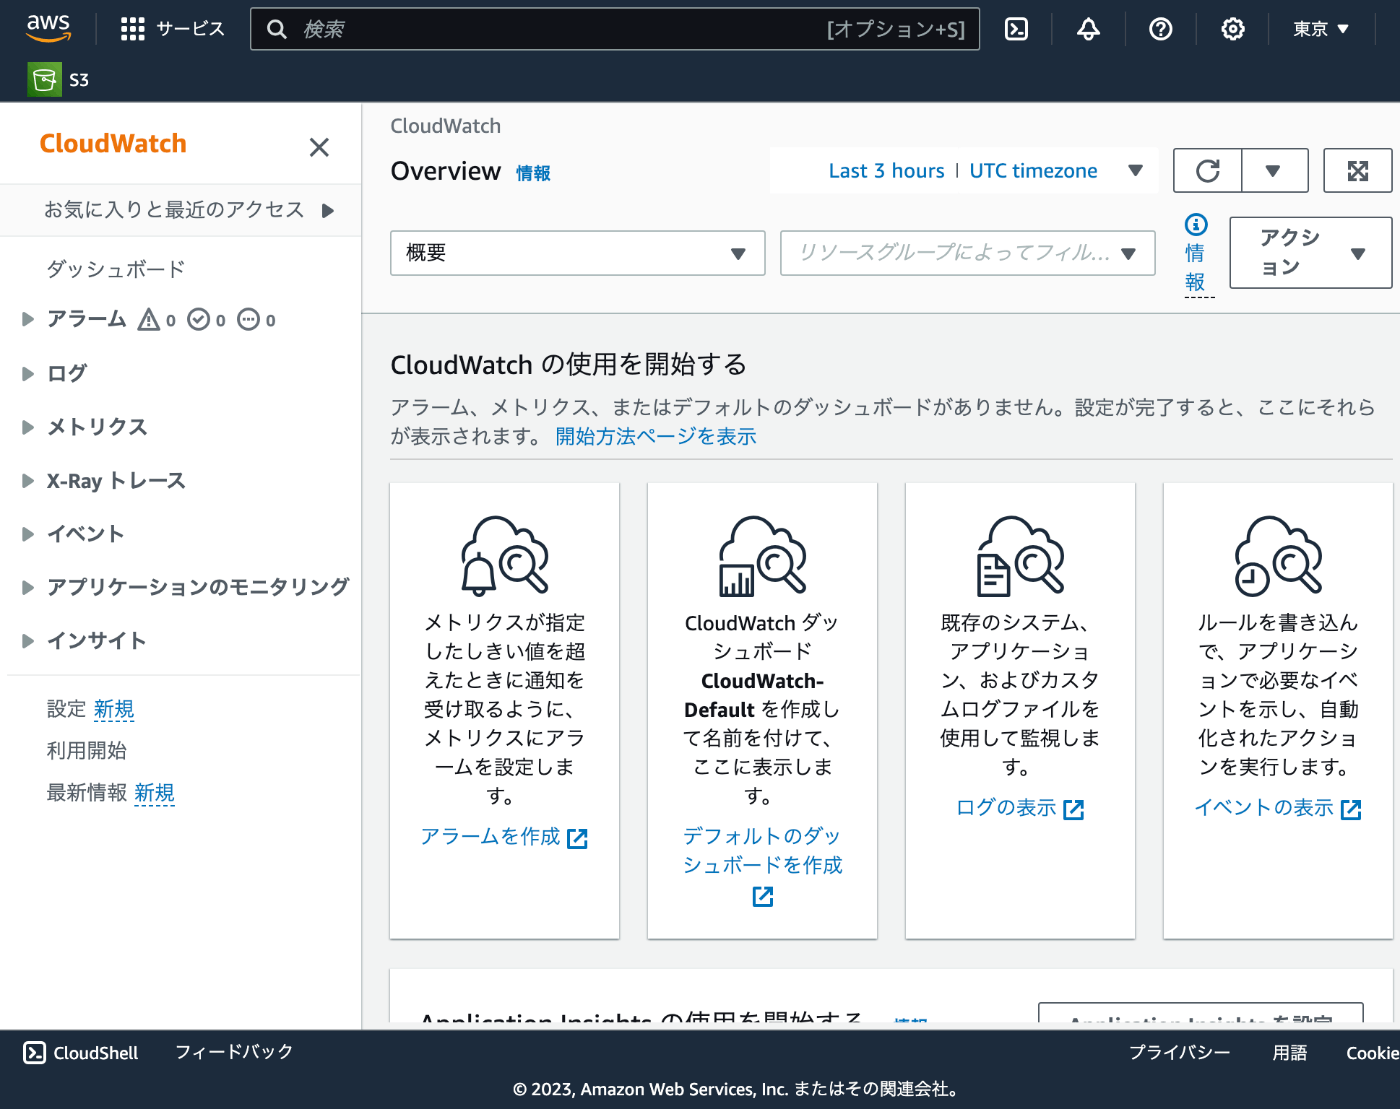
Task: Click the OK checkmark alarm count icon
Action: click(199, 319)
